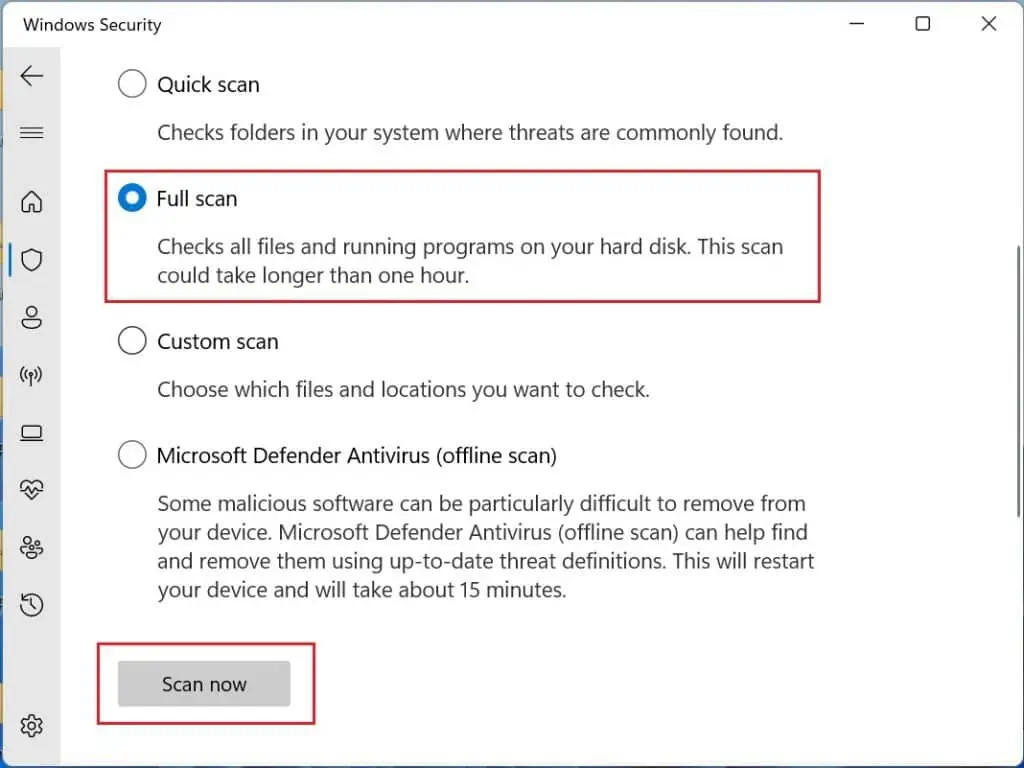Minimize the Windows Security window
Image resolution: width=1024 pixels, height=768 pixels.
(x=856, y=23)
